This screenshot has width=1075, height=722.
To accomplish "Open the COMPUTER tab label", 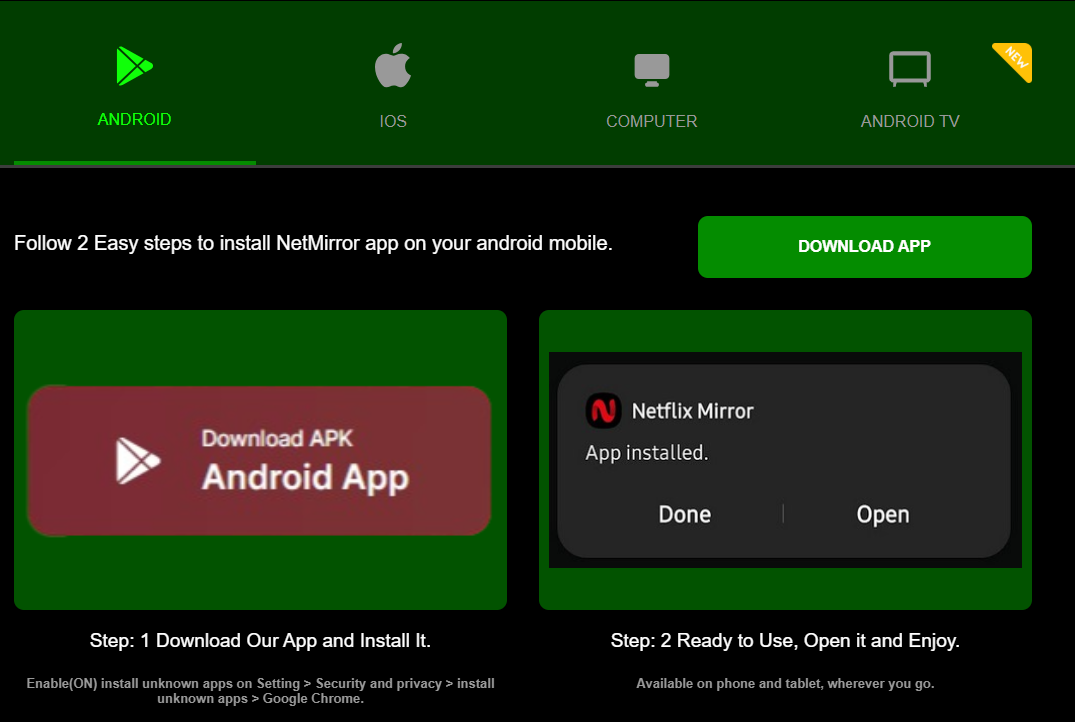I will (651, 121).
